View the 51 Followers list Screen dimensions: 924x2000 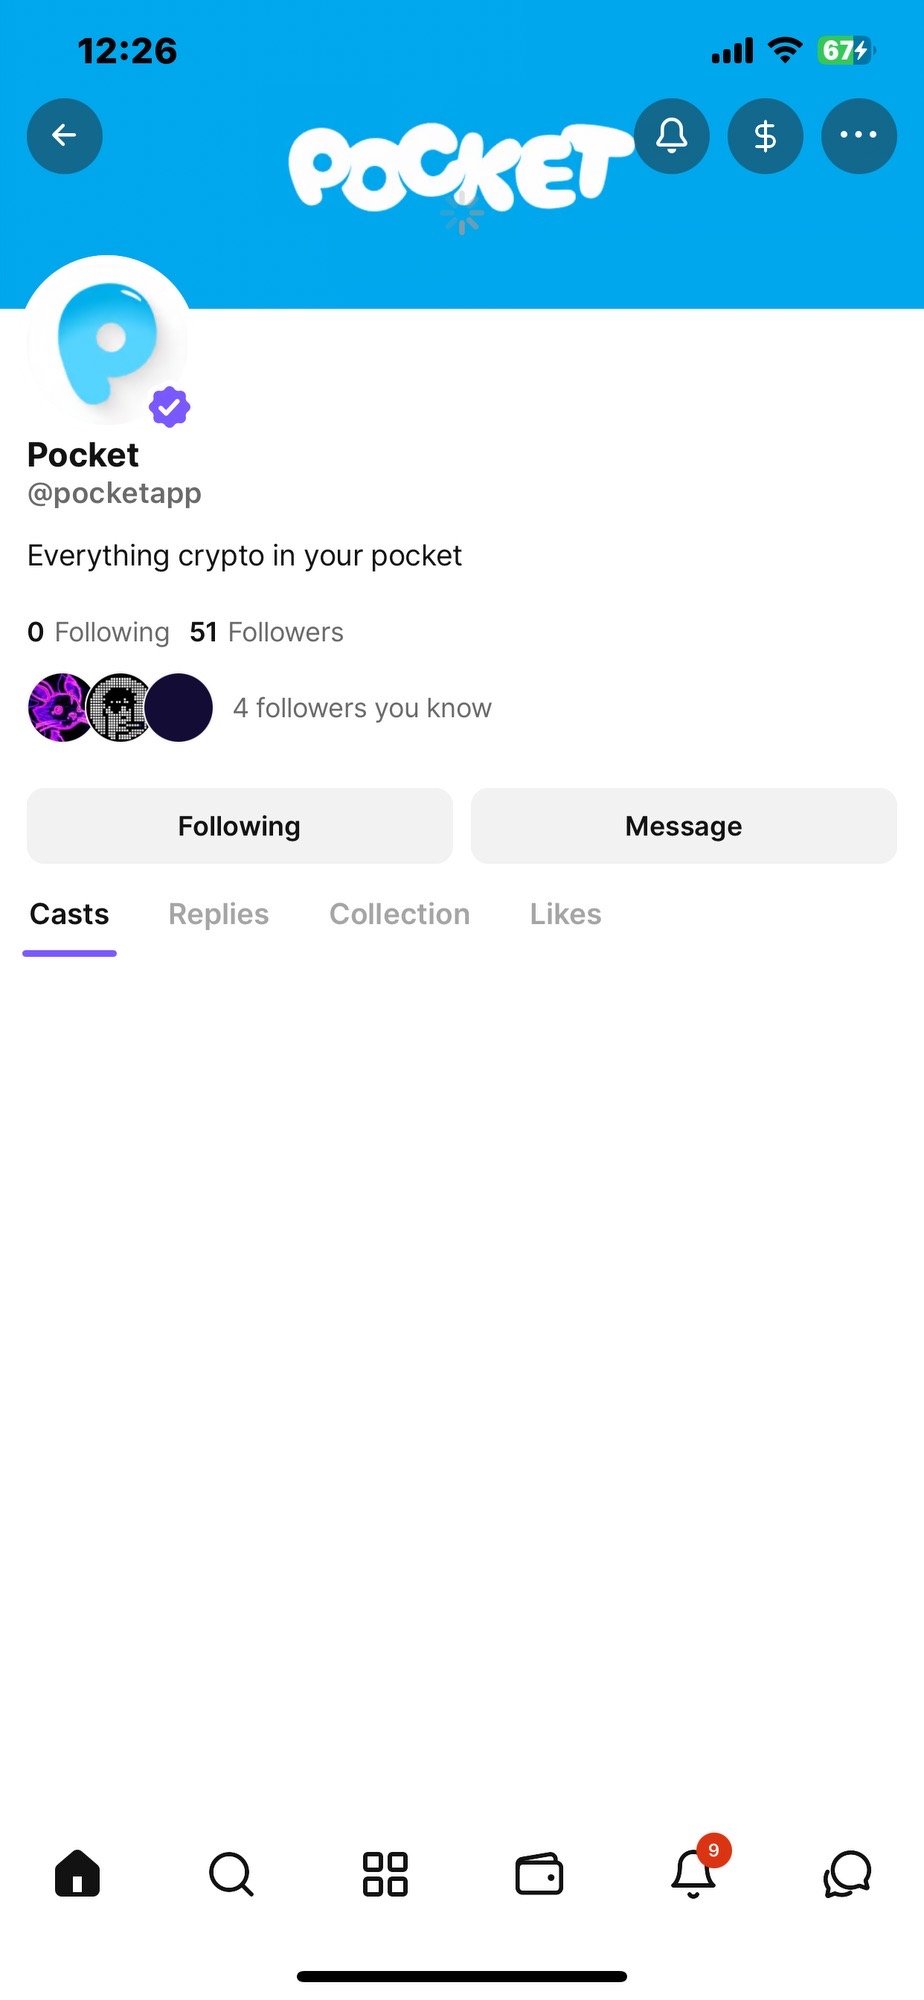[267, 632]
